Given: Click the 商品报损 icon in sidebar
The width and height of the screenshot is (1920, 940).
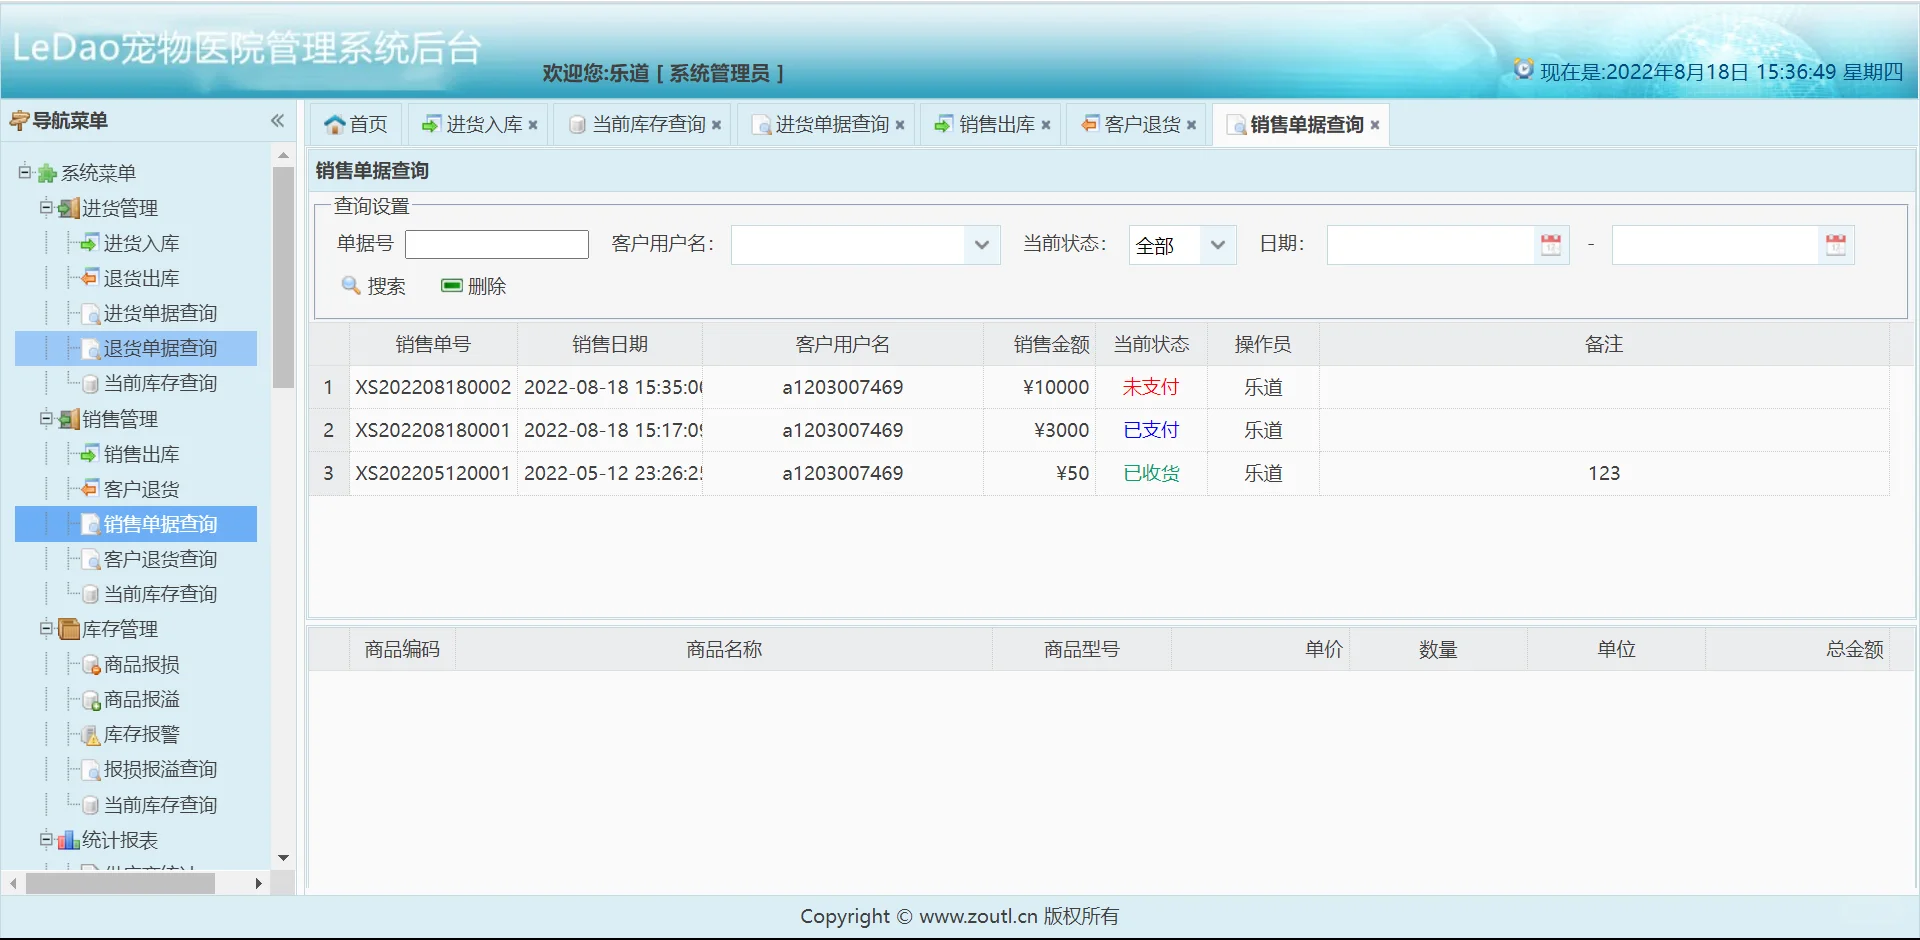Looking at the screenshot, I should pos(89,663).
